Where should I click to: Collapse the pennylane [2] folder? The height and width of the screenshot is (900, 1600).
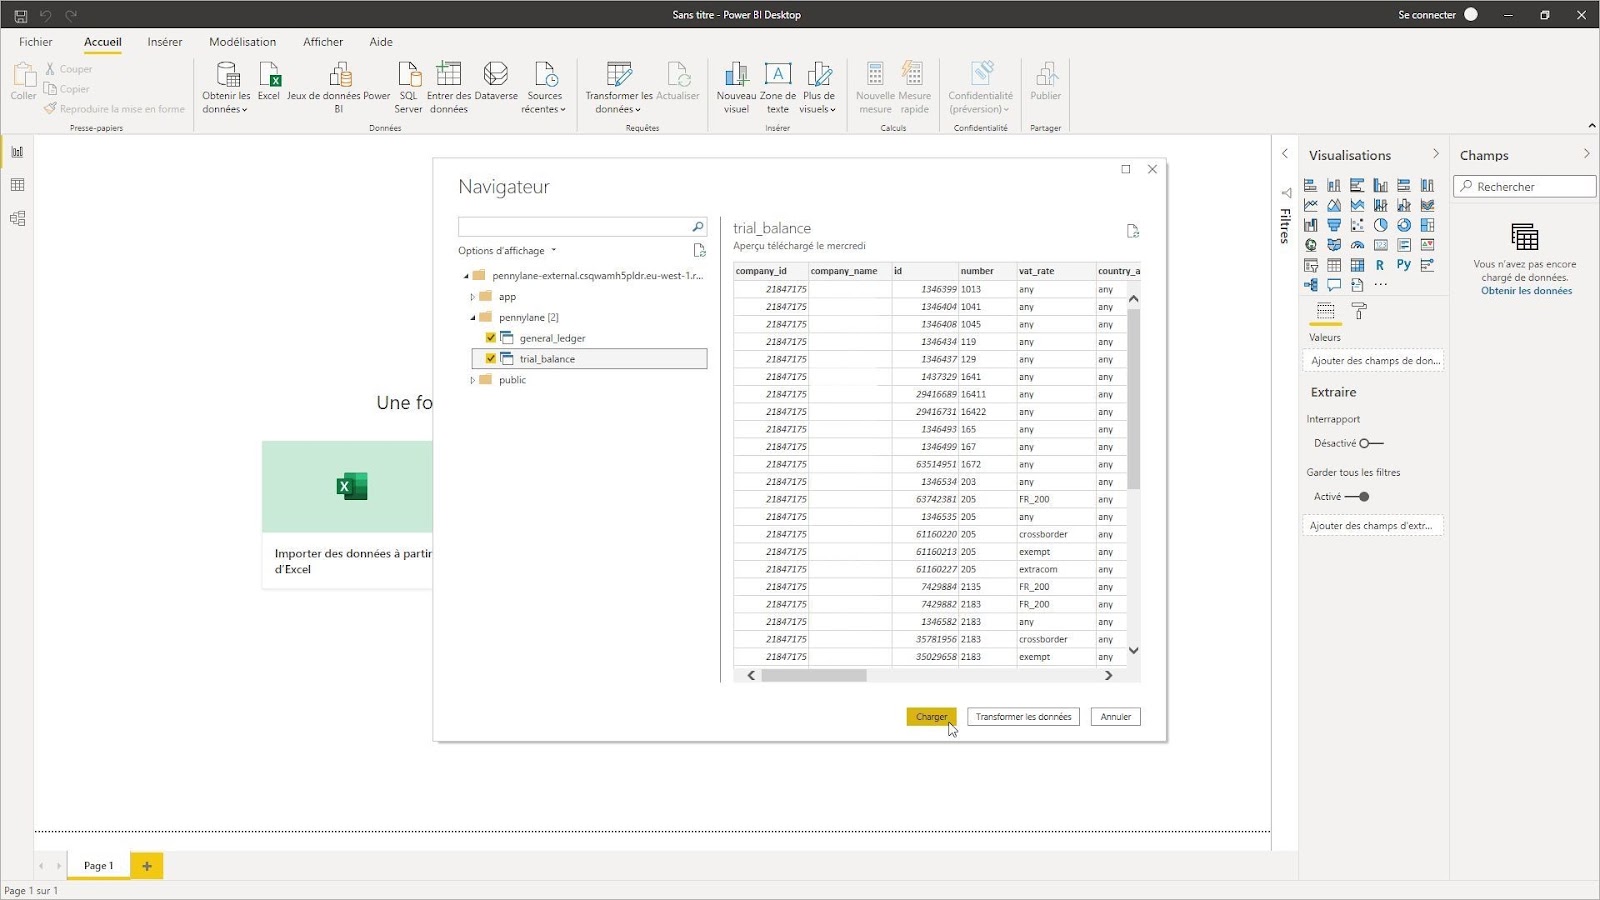(x=473, y=317)
